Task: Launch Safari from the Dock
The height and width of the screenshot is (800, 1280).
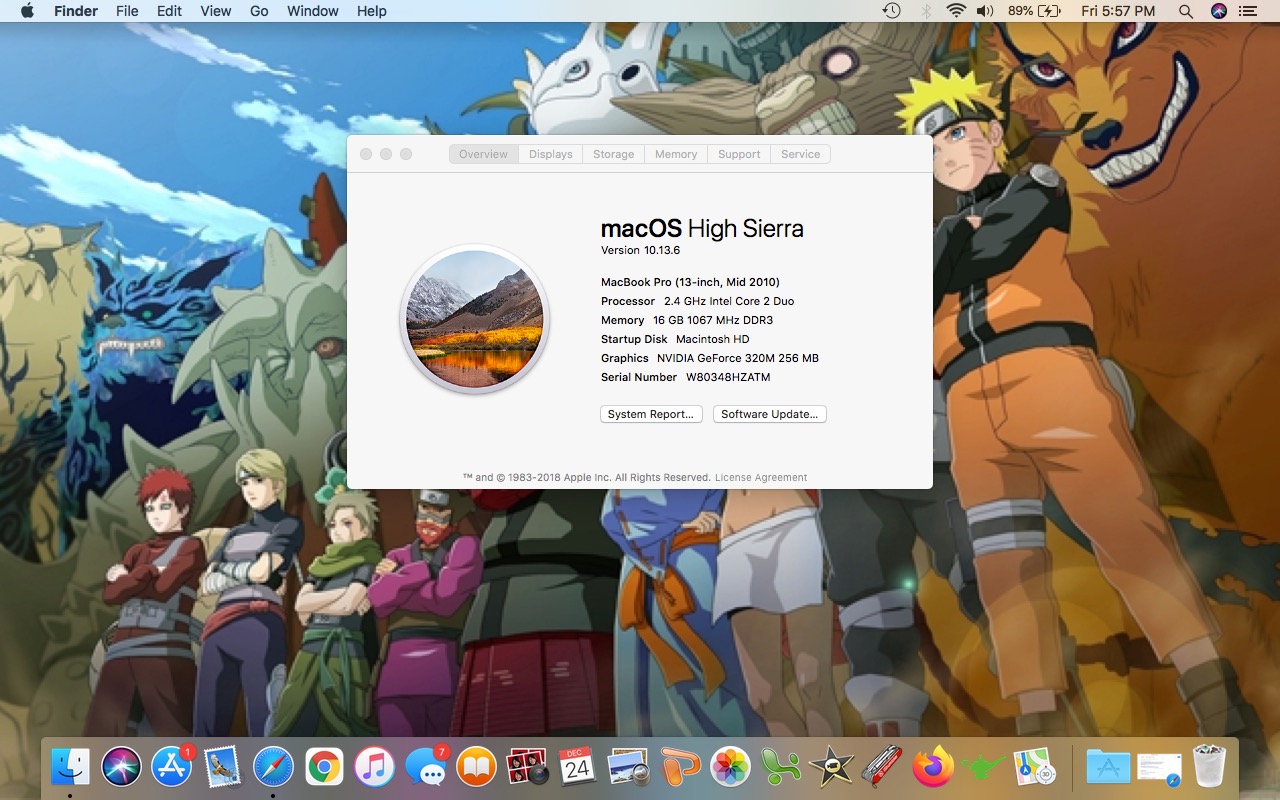Action: coord(273,767)
